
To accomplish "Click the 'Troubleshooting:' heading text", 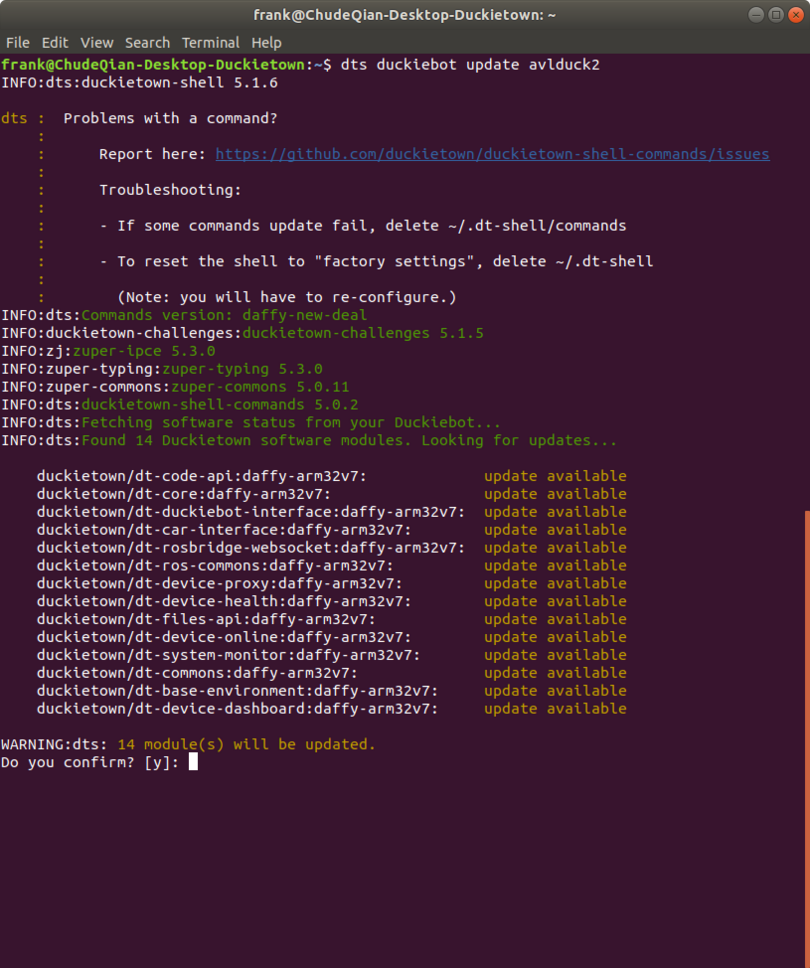I will (170, 190).
